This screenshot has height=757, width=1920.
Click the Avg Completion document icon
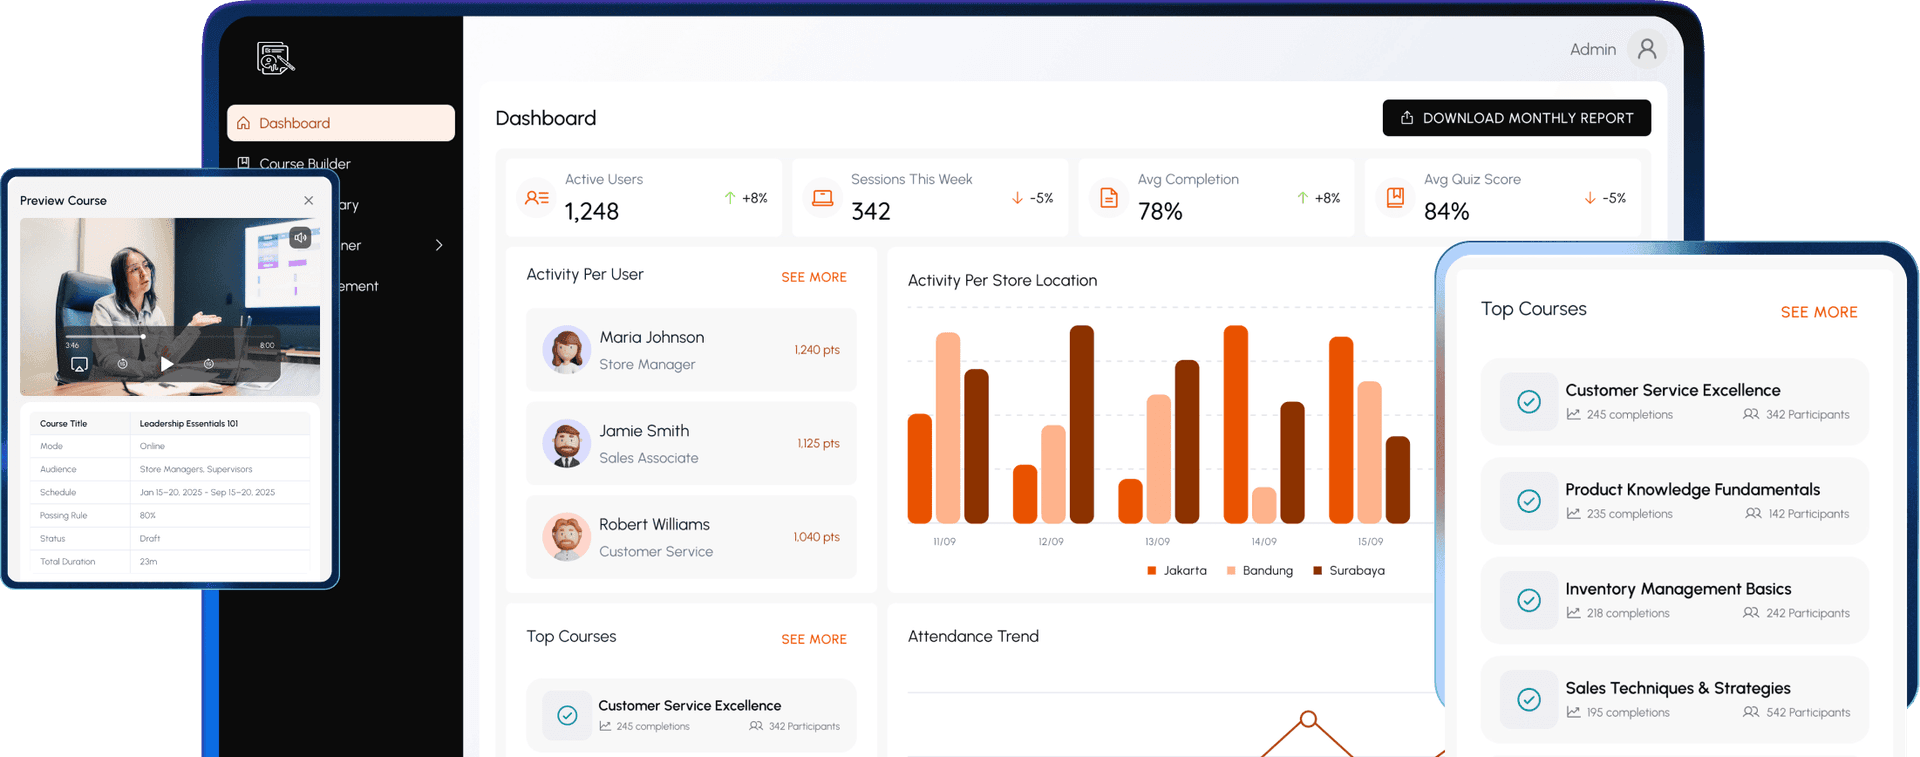coord(1109,198)
